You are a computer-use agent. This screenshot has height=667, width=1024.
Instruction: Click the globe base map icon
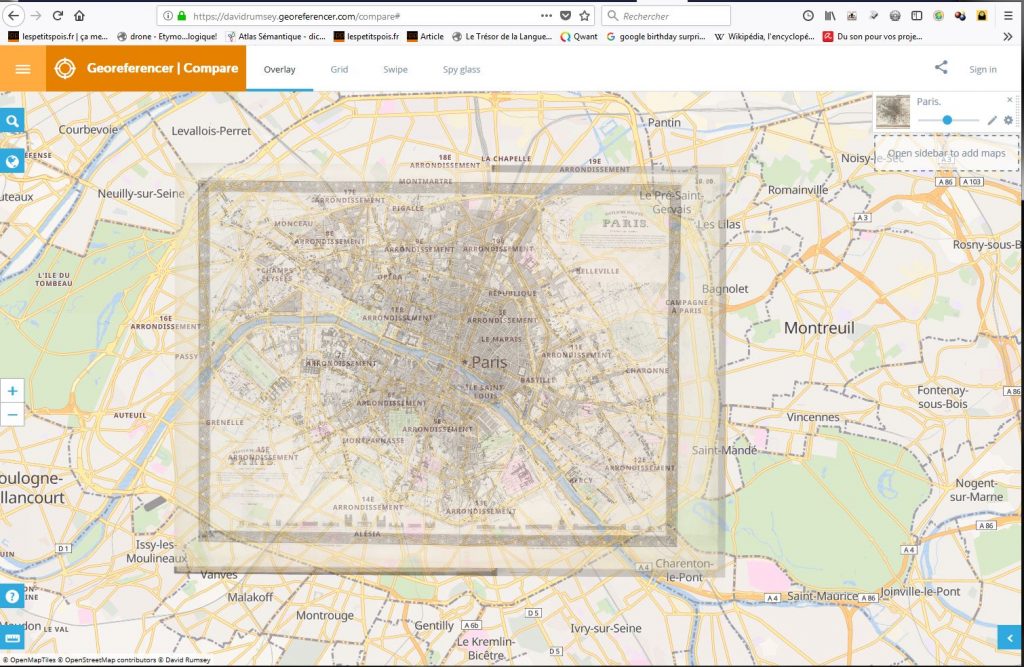(x=12, y=161)
